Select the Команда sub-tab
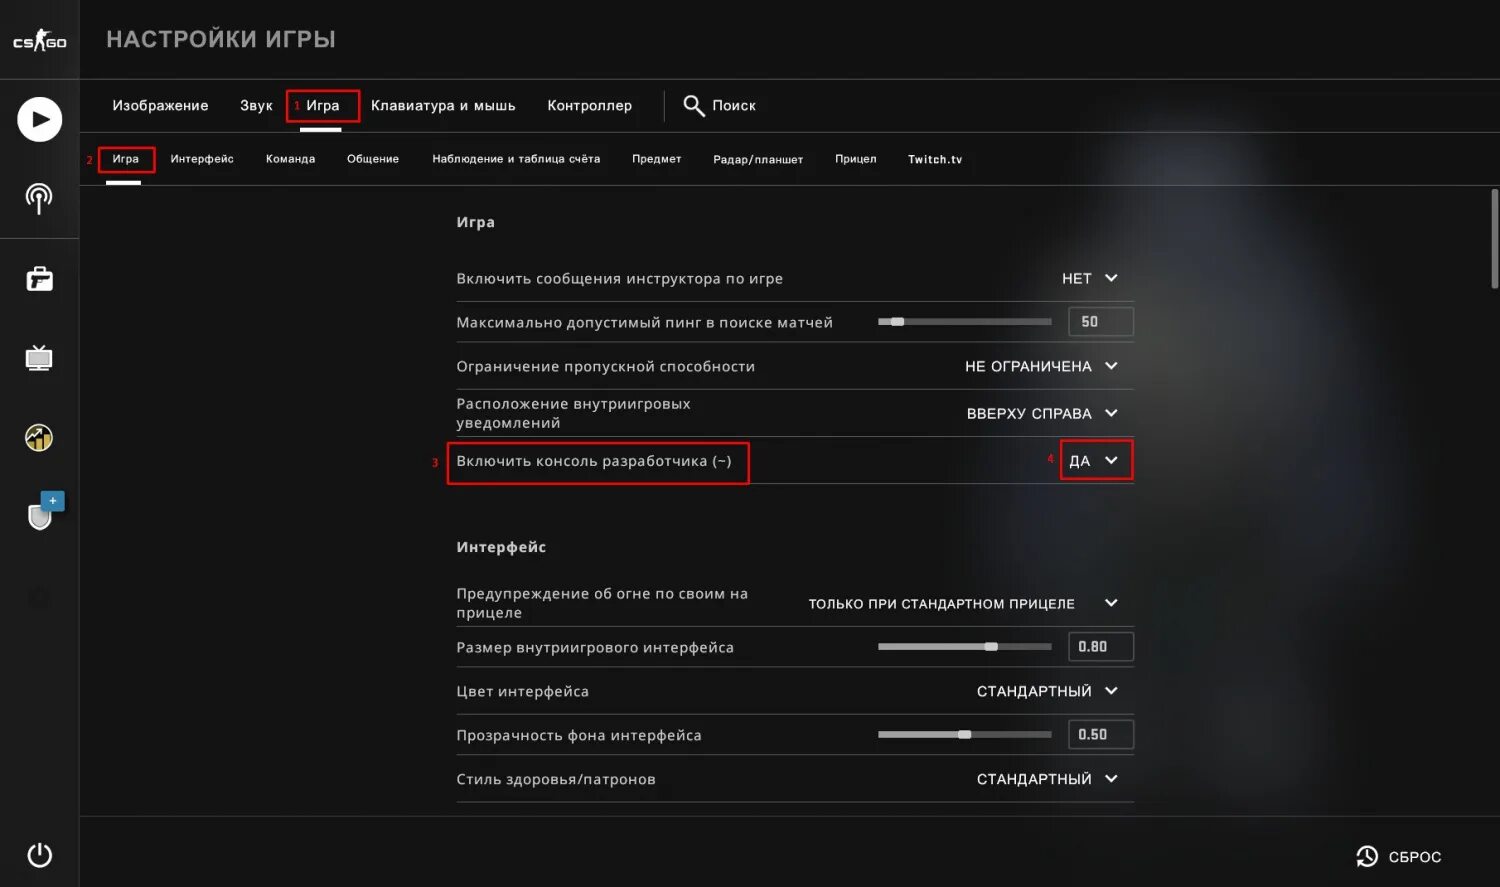The image size is (1500, 887). [290, 159]
